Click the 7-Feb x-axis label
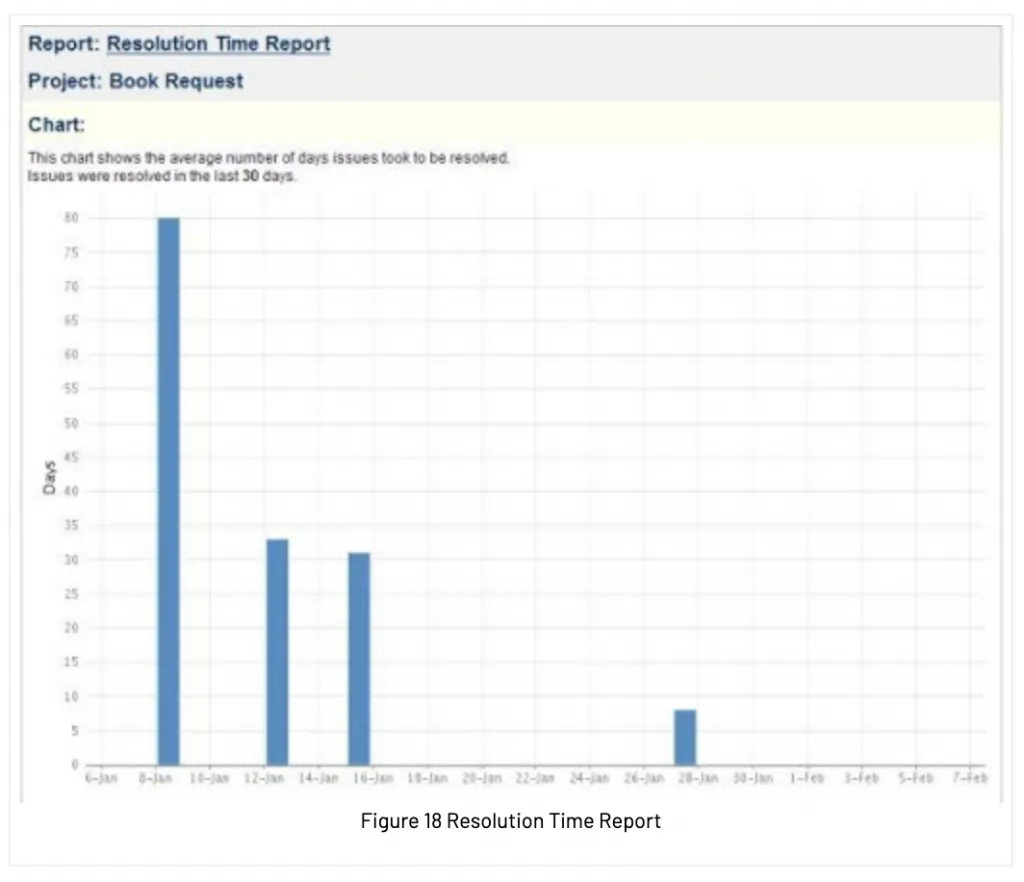1024x882 pixels. pos(970,778)
